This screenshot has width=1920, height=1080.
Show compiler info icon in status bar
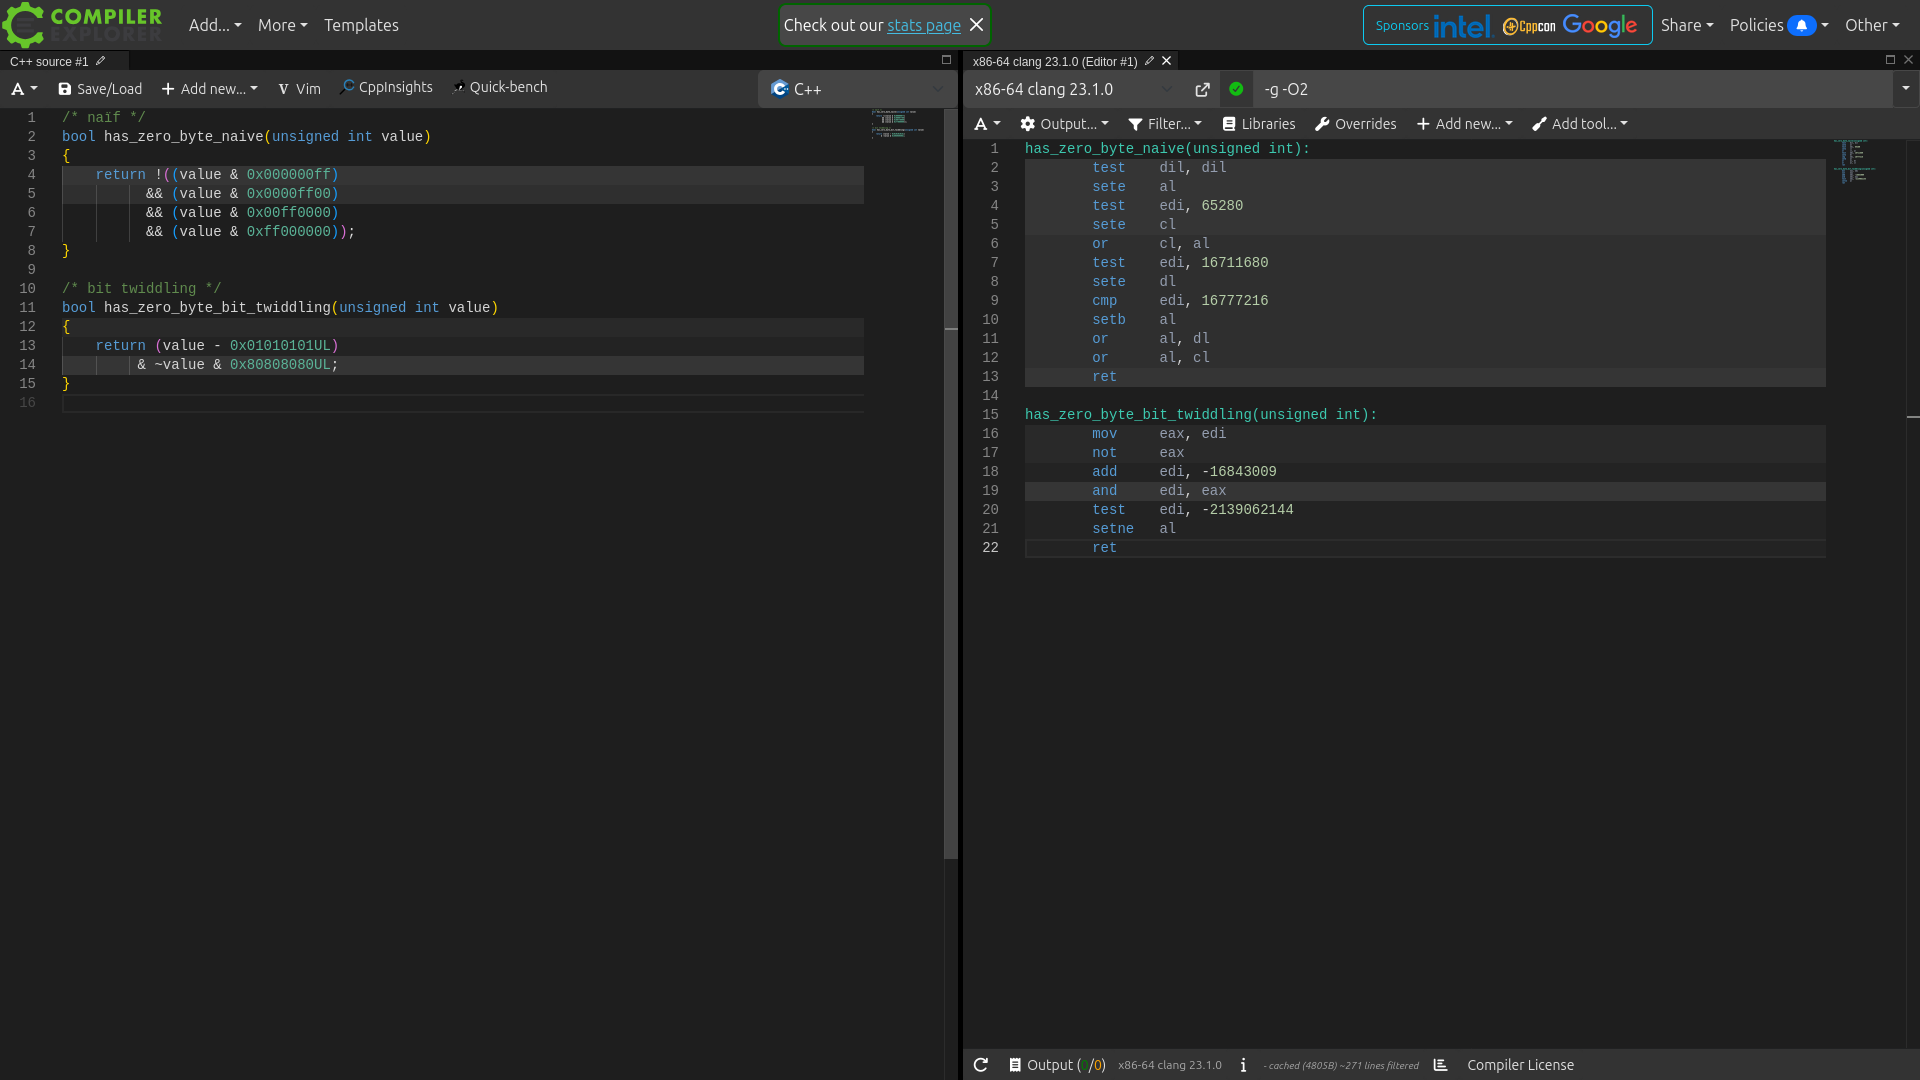coord(1243,1065)
